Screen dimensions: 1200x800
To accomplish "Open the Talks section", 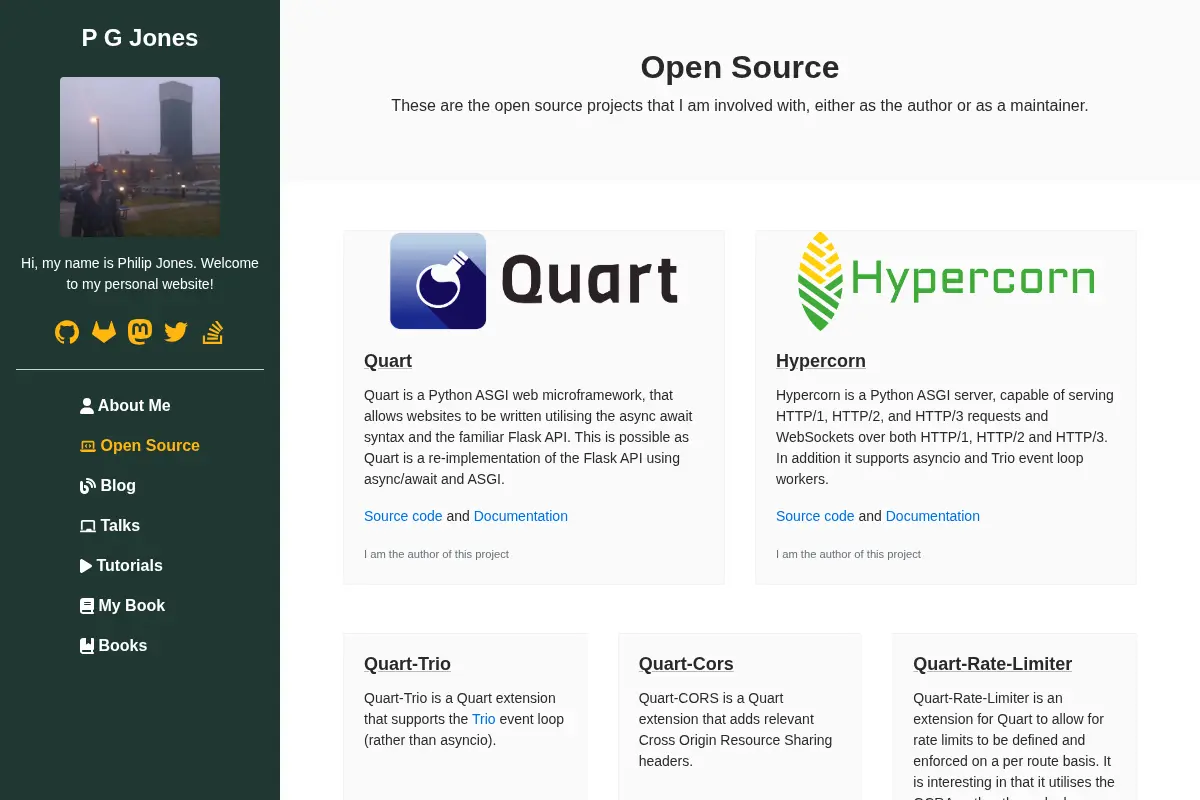I will tap(110, 525).
